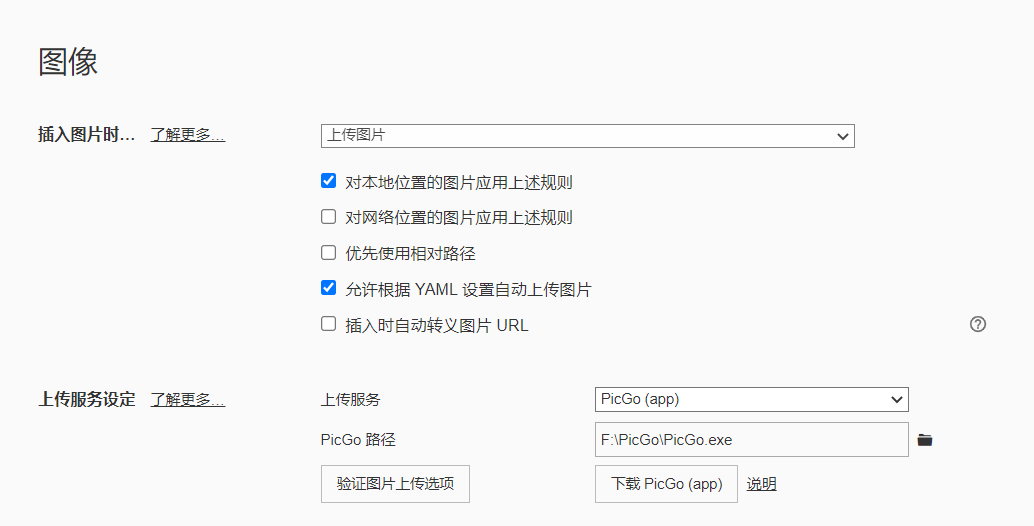
Task: Disable applying rules to local images
Action: click(328, 181)
